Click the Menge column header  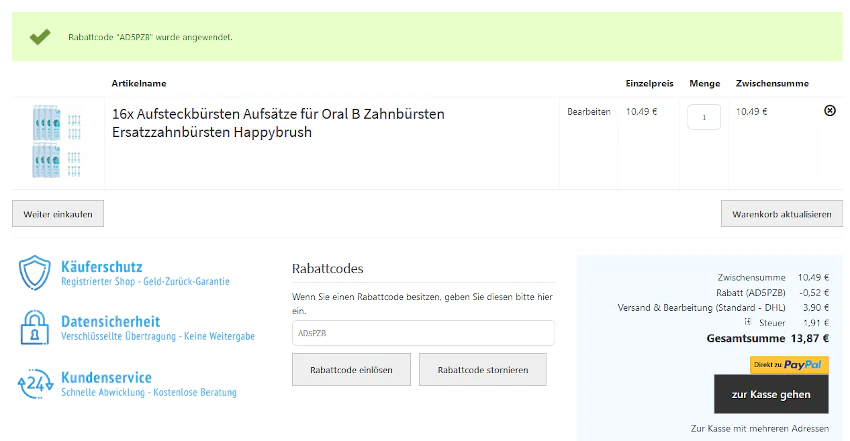pyautogui.click(x=705, y=83)
